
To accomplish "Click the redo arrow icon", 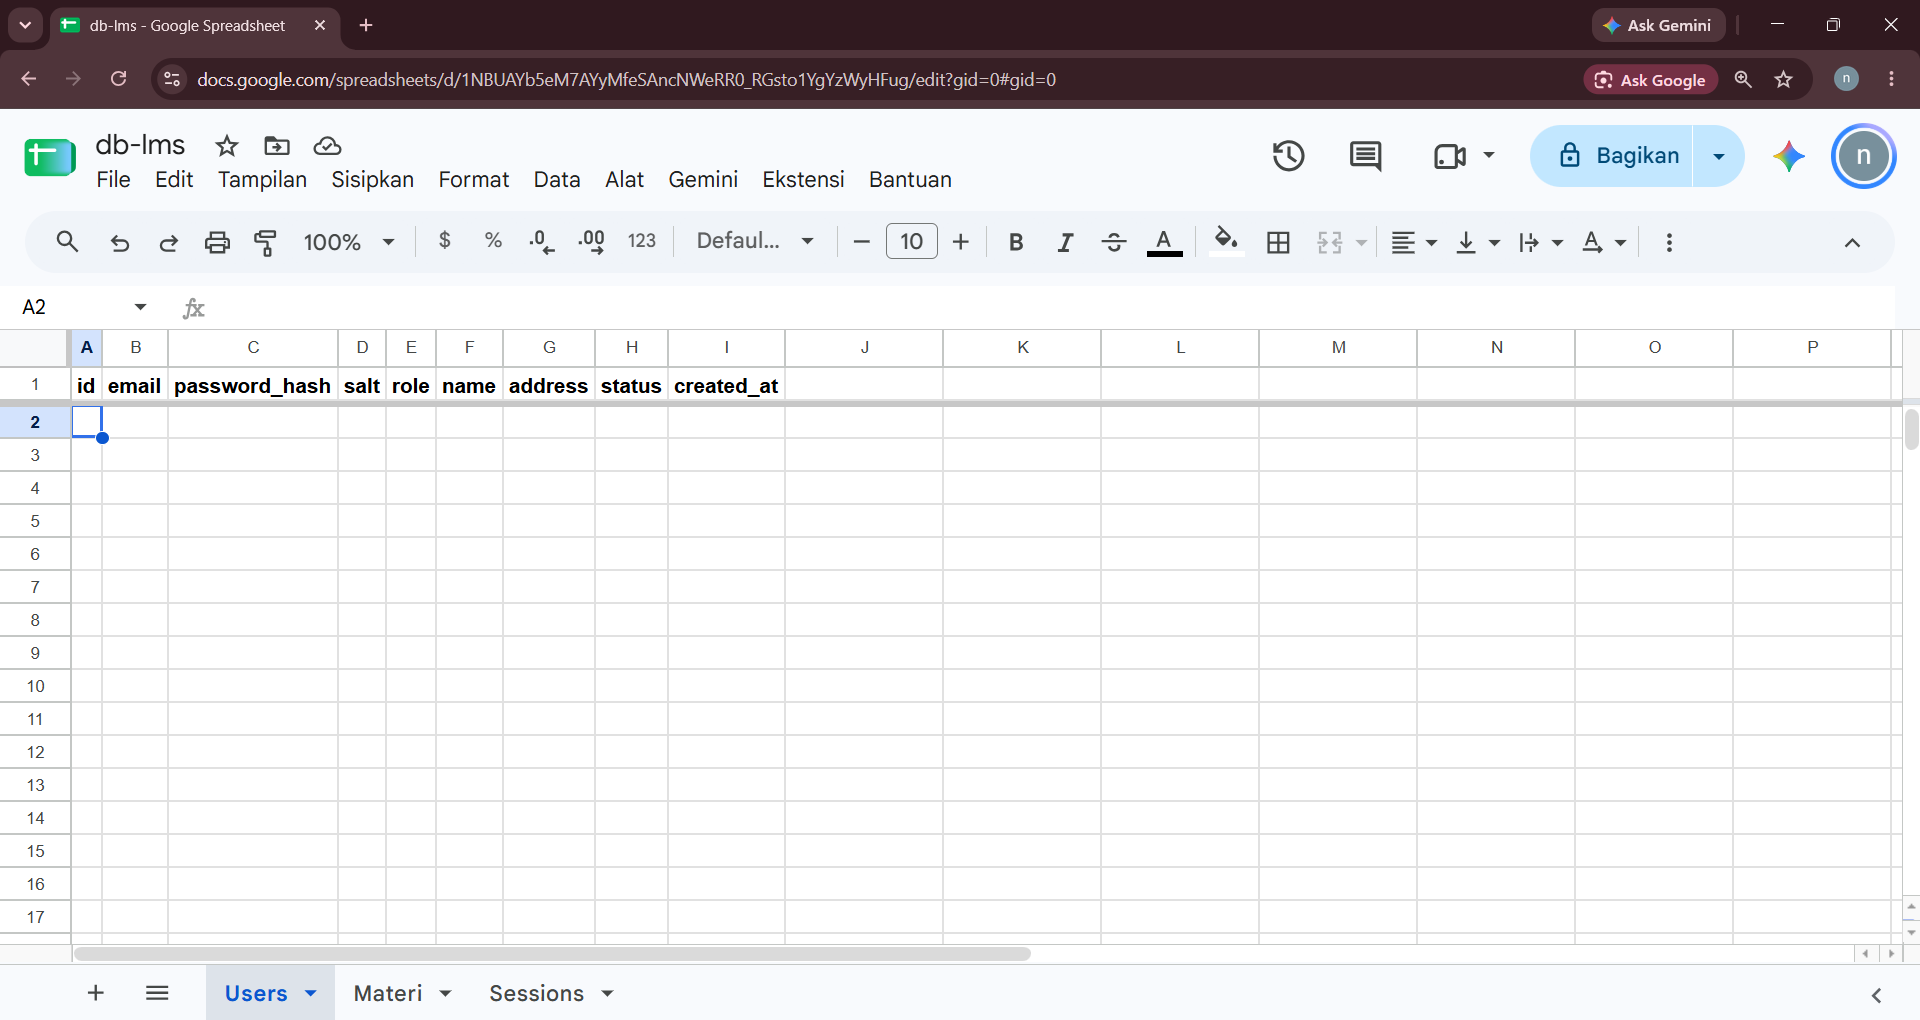I will point(168,242).
